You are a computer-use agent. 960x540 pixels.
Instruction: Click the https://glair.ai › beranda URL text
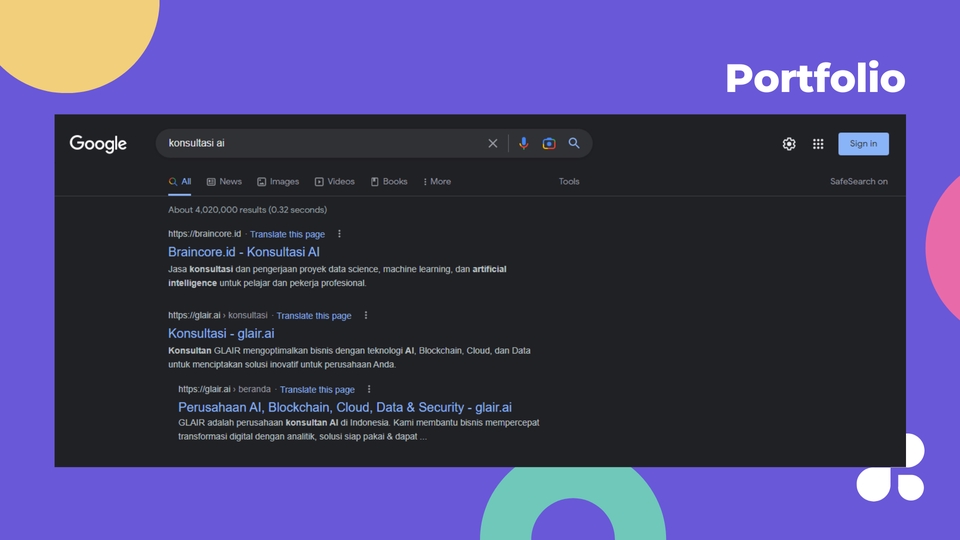pos(224,389)
